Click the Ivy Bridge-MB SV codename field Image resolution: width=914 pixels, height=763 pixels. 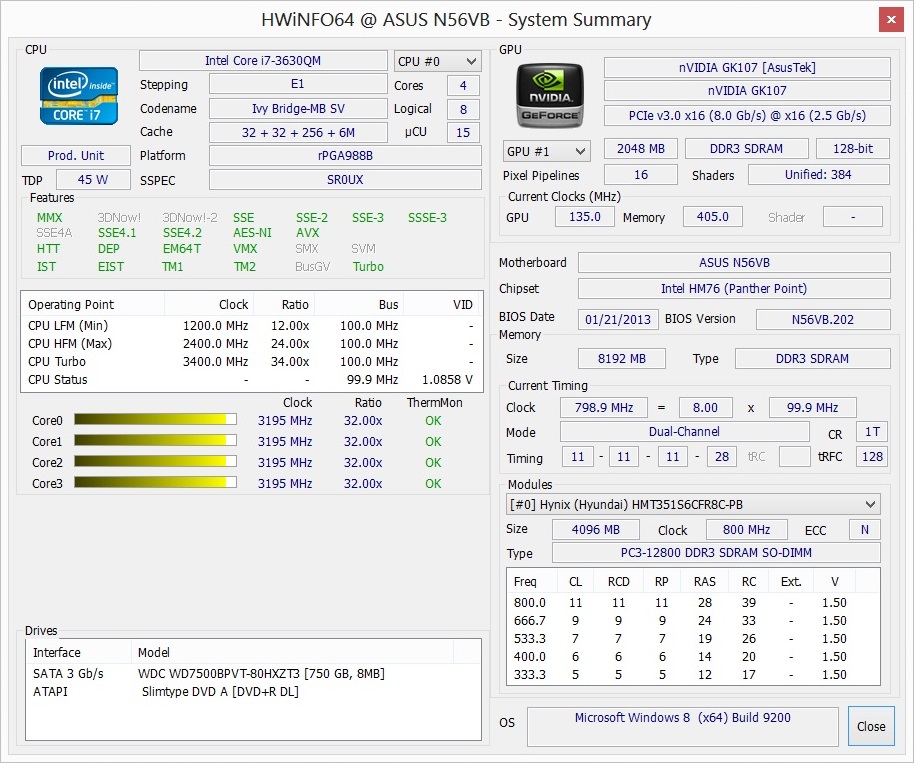click(298, 108)
